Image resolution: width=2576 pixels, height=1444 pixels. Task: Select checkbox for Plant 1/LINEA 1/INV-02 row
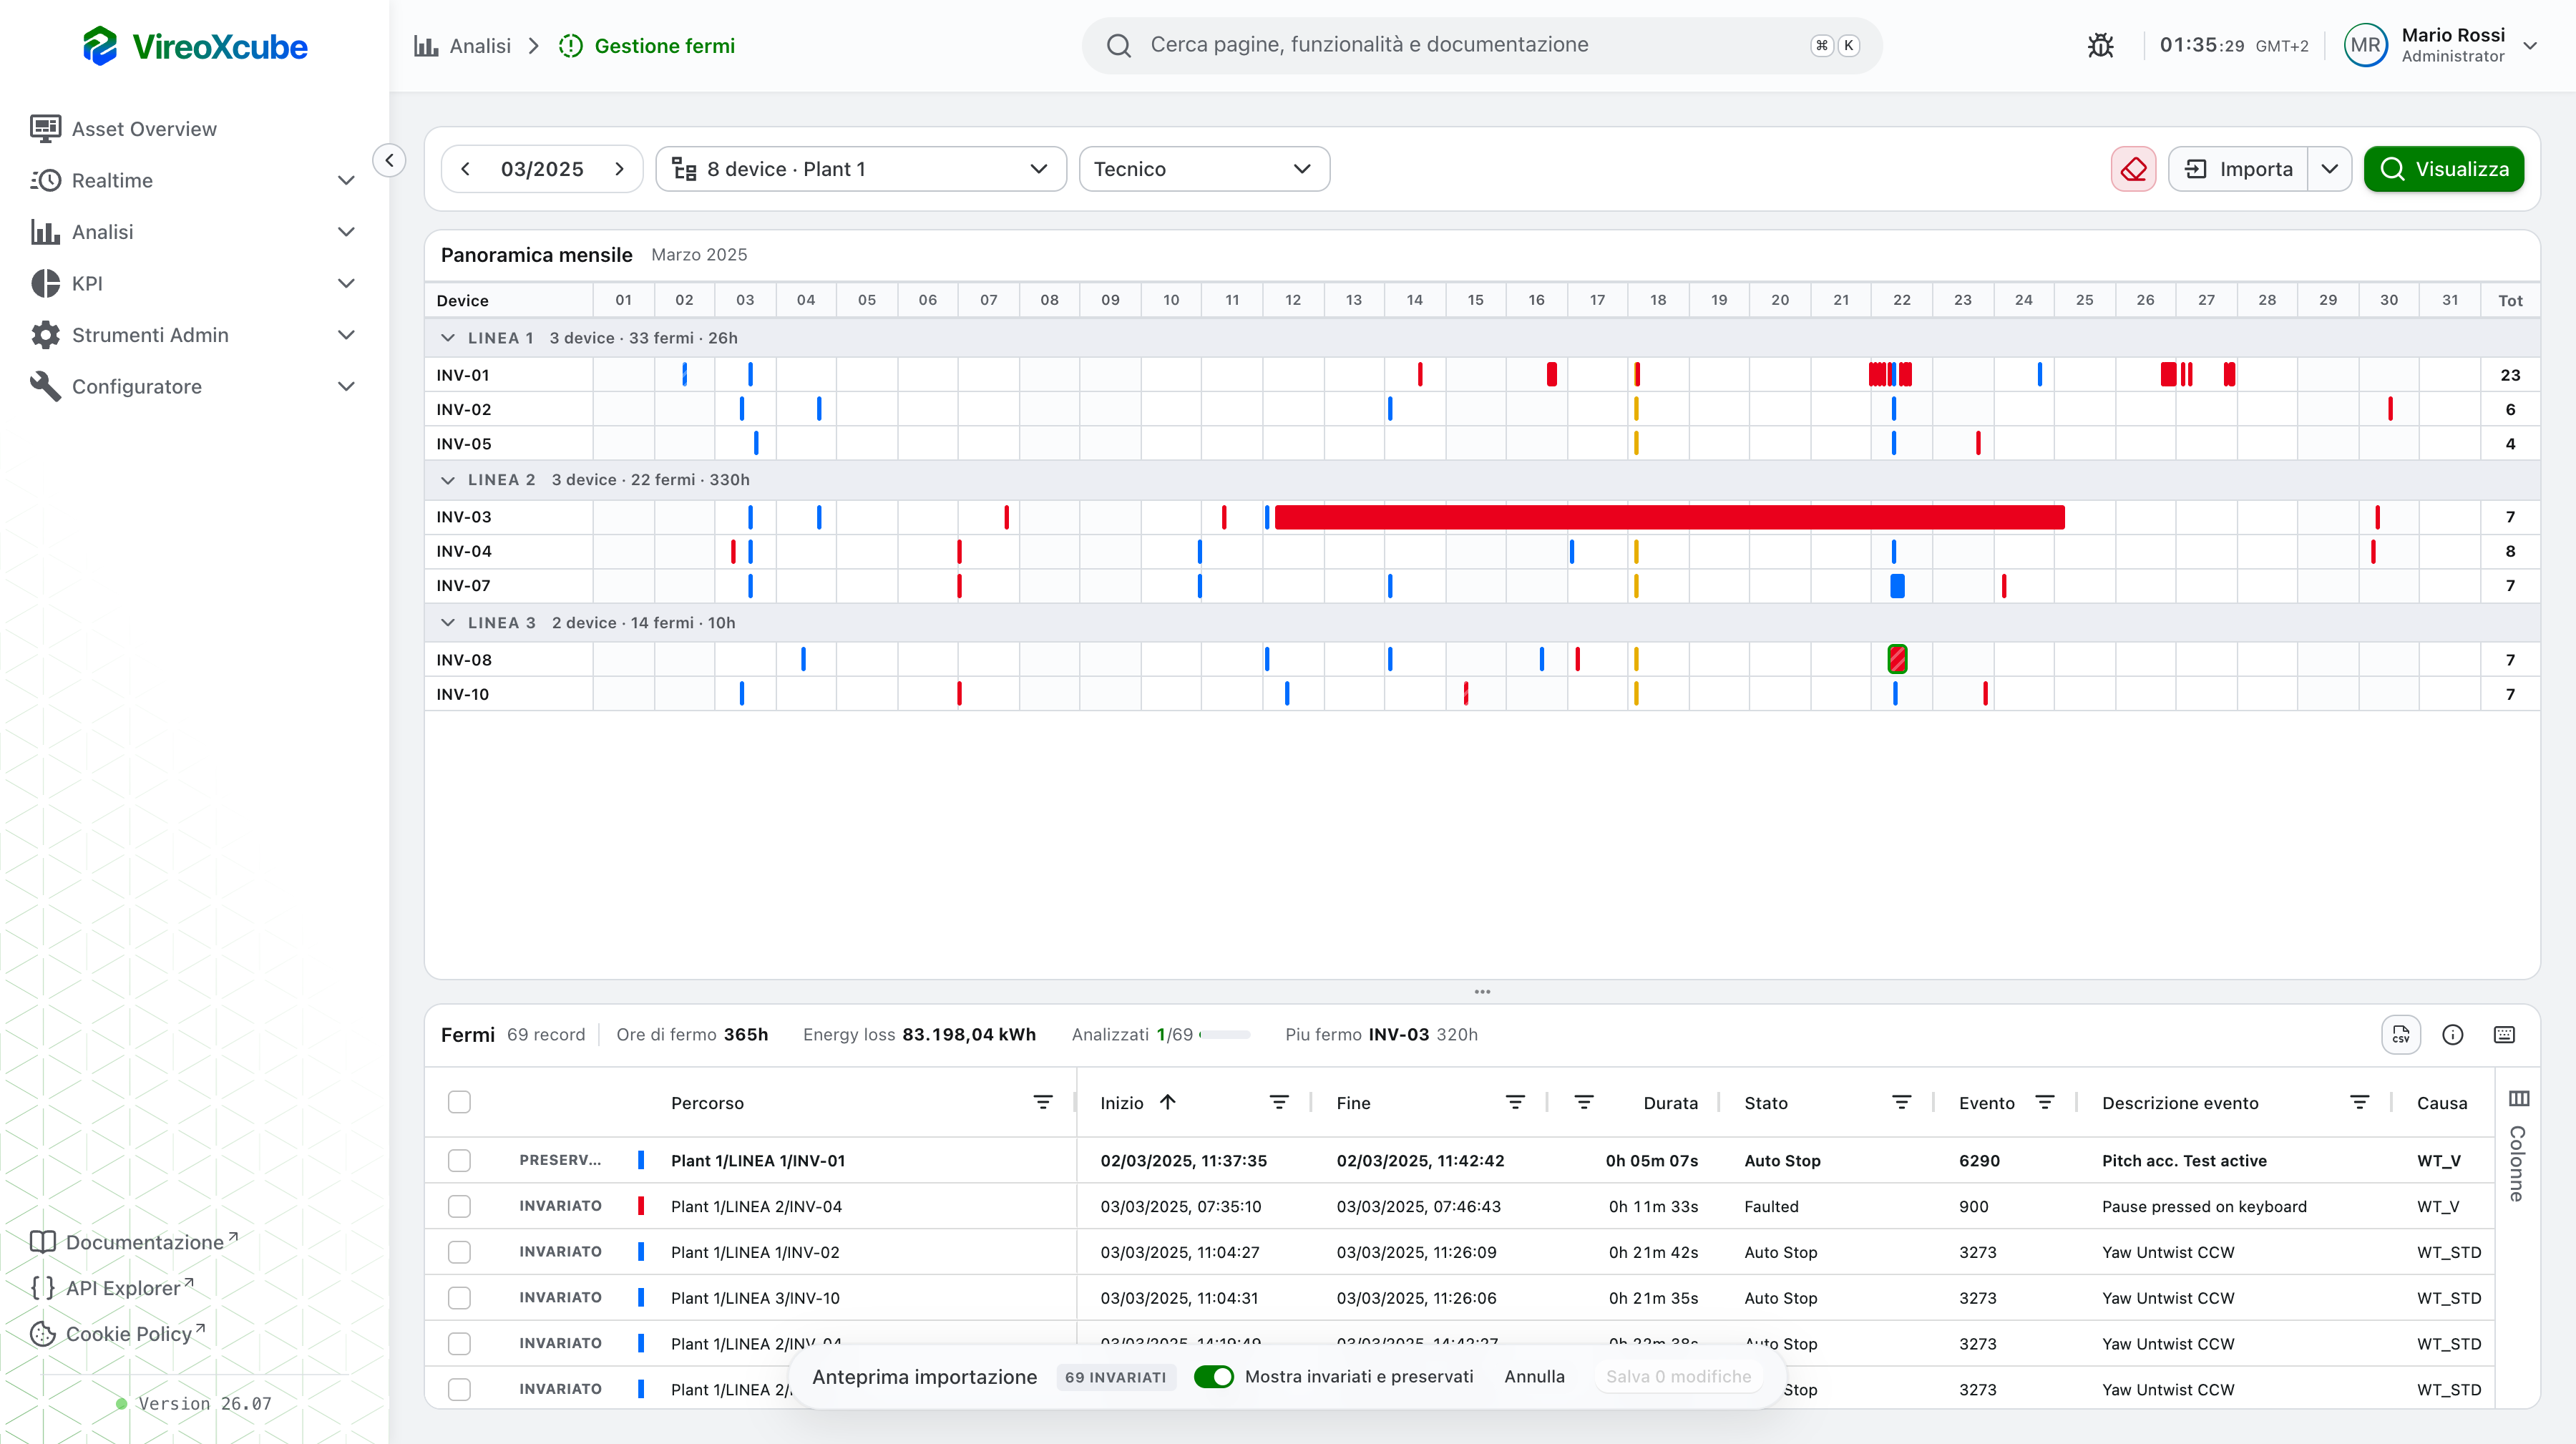tap(459, 1252)
